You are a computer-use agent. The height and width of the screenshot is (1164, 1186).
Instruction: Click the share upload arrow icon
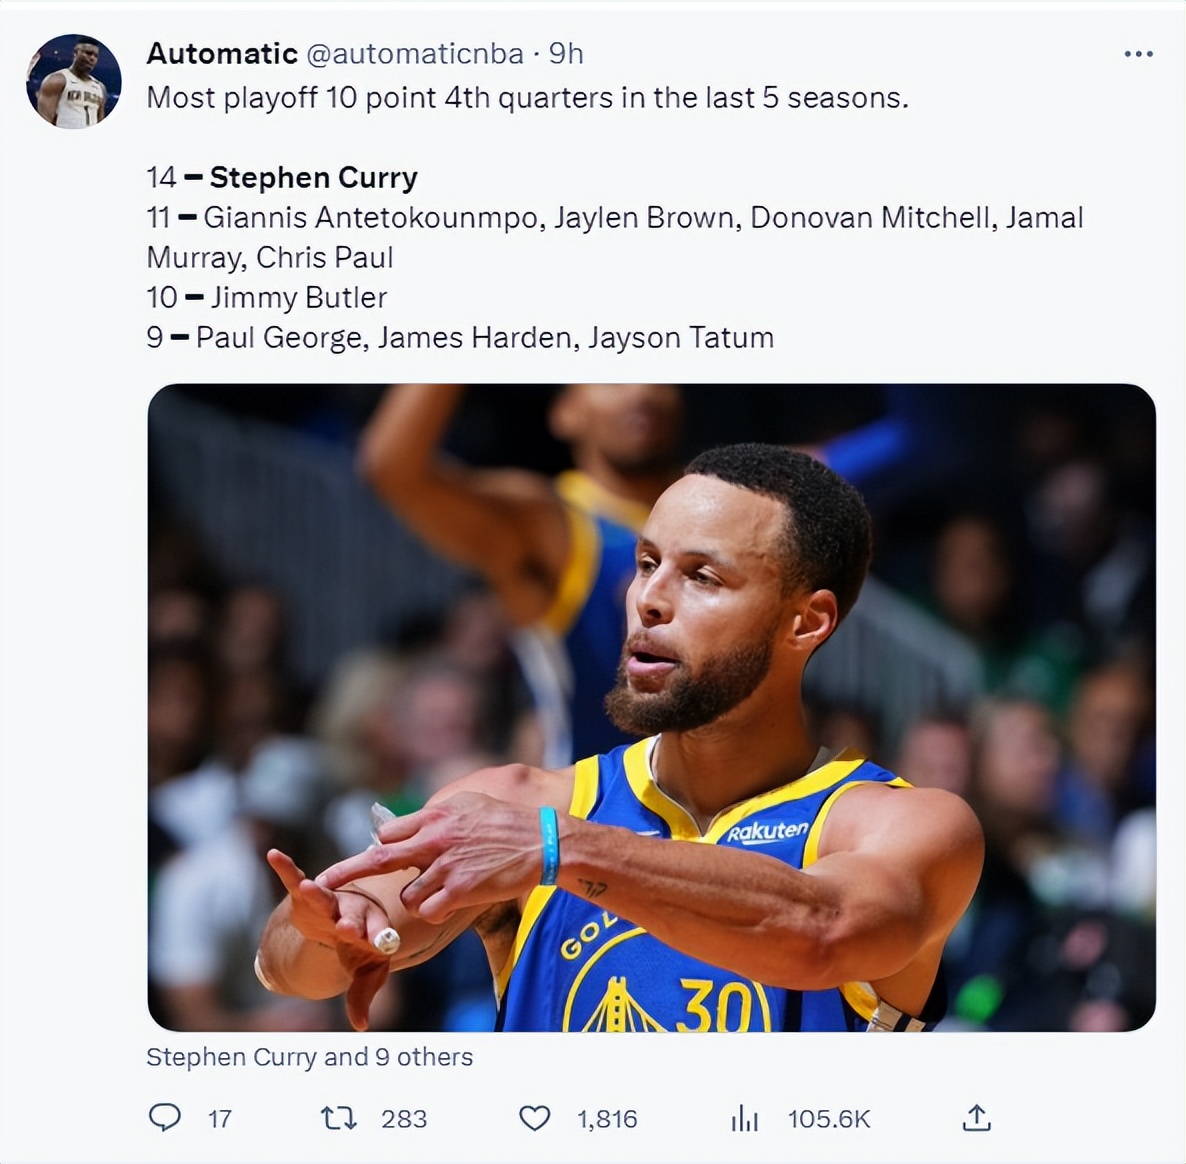pyautogui.click(x=976, y=1117)
